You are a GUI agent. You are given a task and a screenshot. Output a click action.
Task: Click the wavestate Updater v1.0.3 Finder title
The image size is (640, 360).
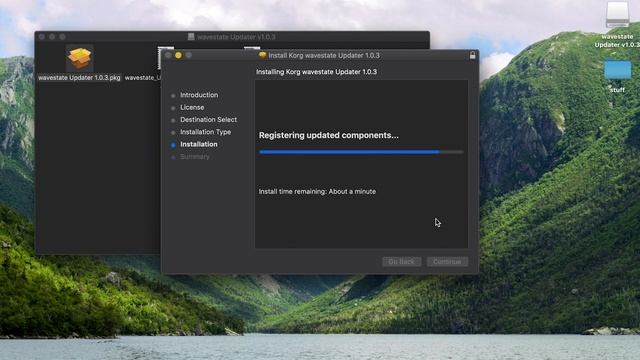[236, 37]
